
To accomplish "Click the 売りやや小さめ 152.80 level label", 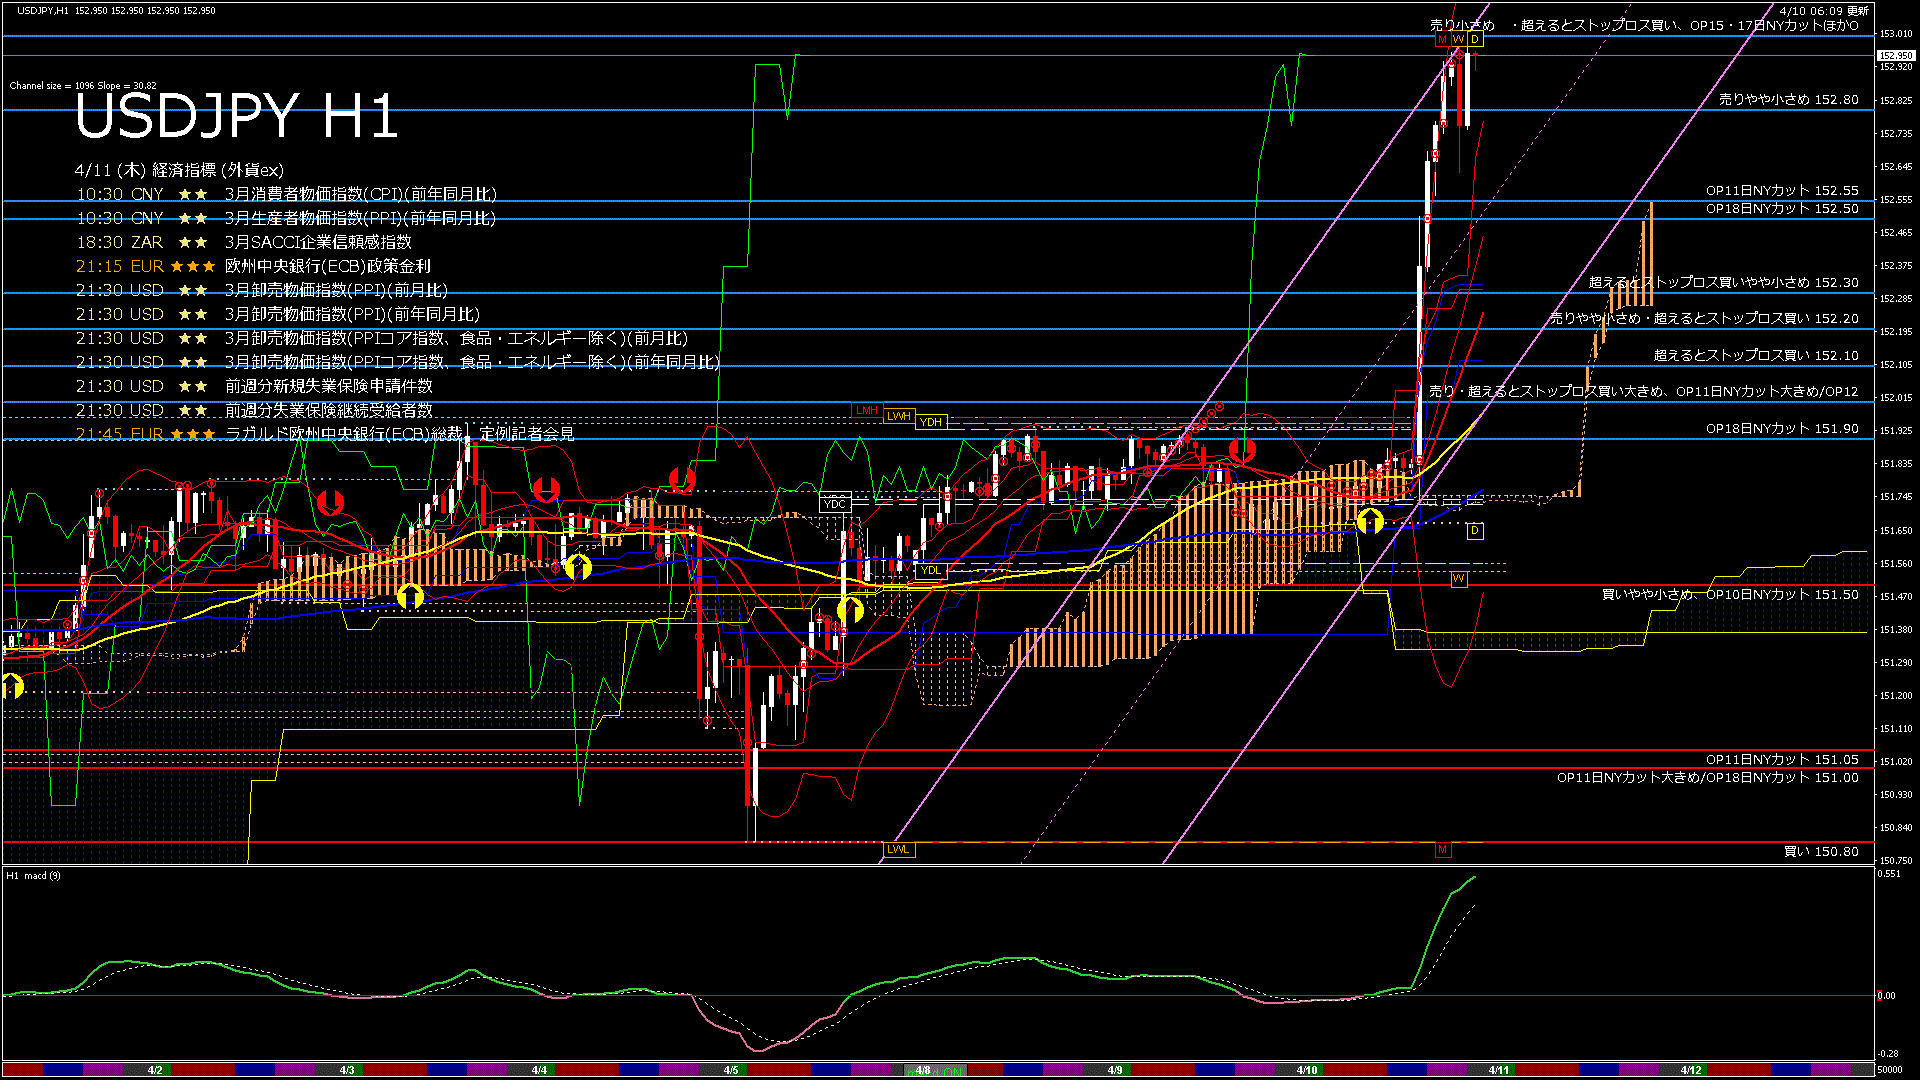I will click(1788, 100).
